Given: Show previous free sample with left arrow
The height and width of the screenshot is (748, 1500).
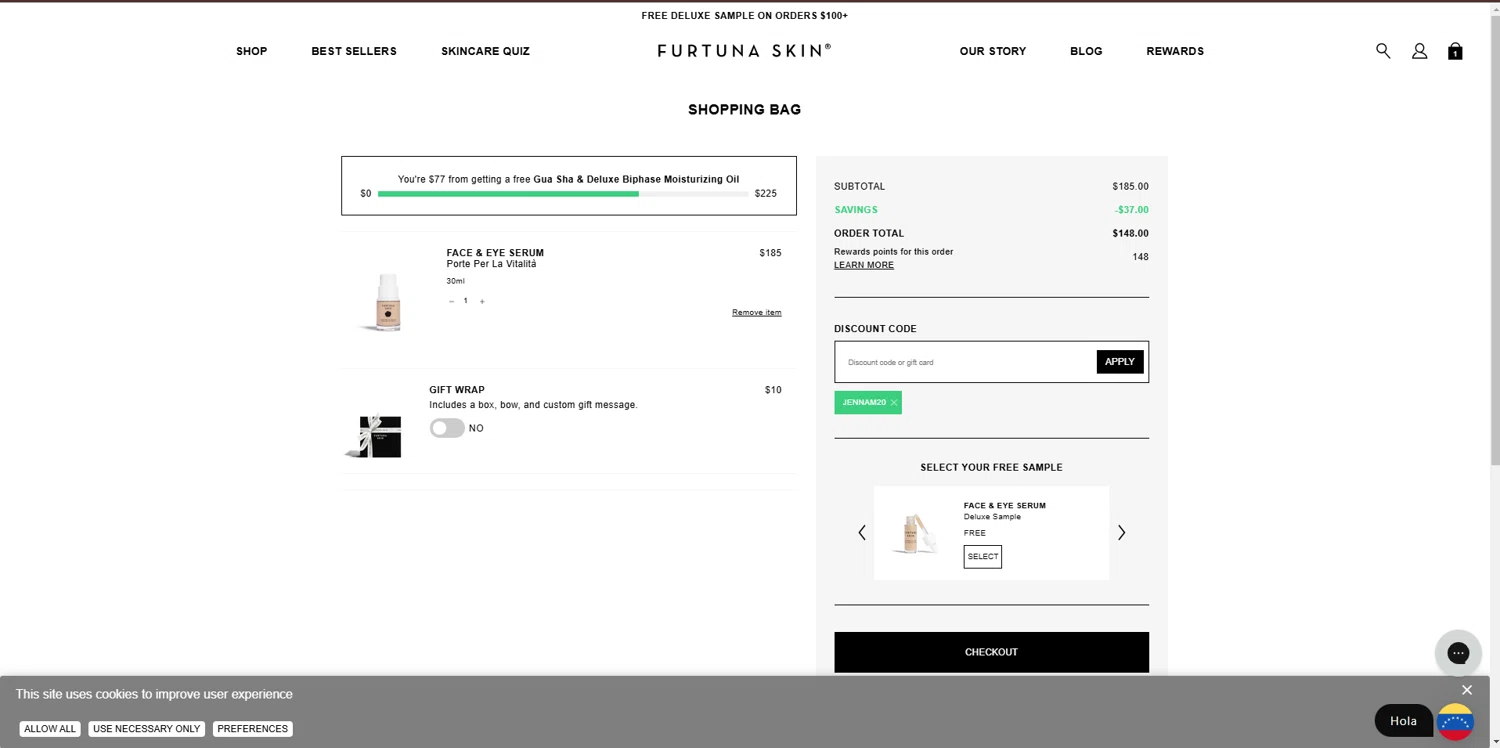Looking at the screenshot, I should coord(862,533).
